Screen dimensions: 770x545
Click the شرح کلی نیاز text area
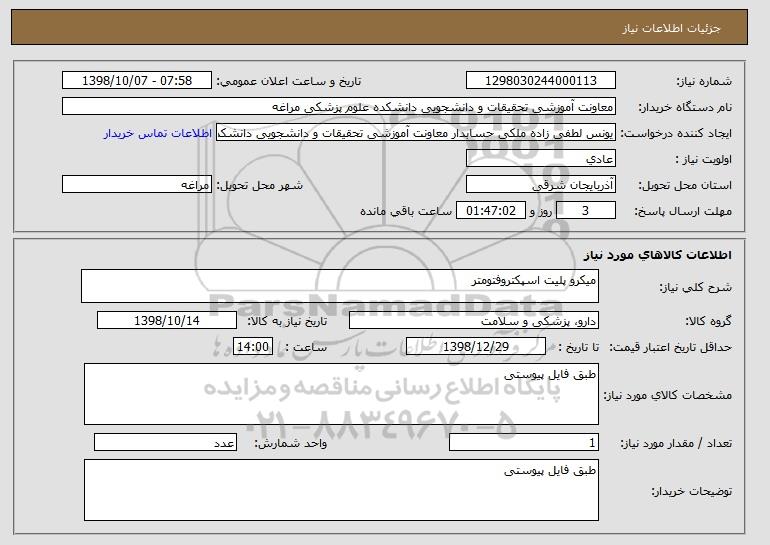340,286
